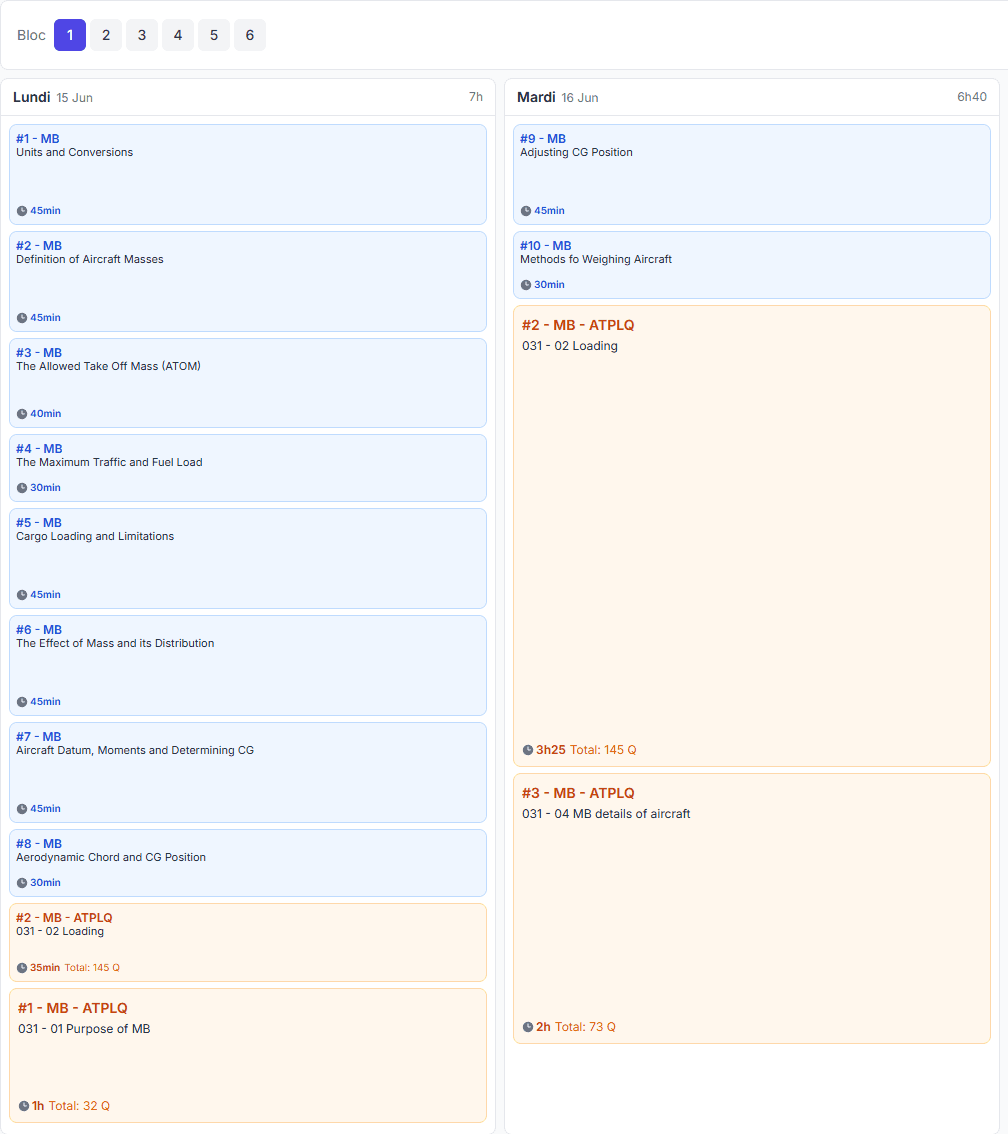Open Bloc 6 tab
Image resolution: width=1008 pixels, height=1134 pixels.
coord(249,35)
